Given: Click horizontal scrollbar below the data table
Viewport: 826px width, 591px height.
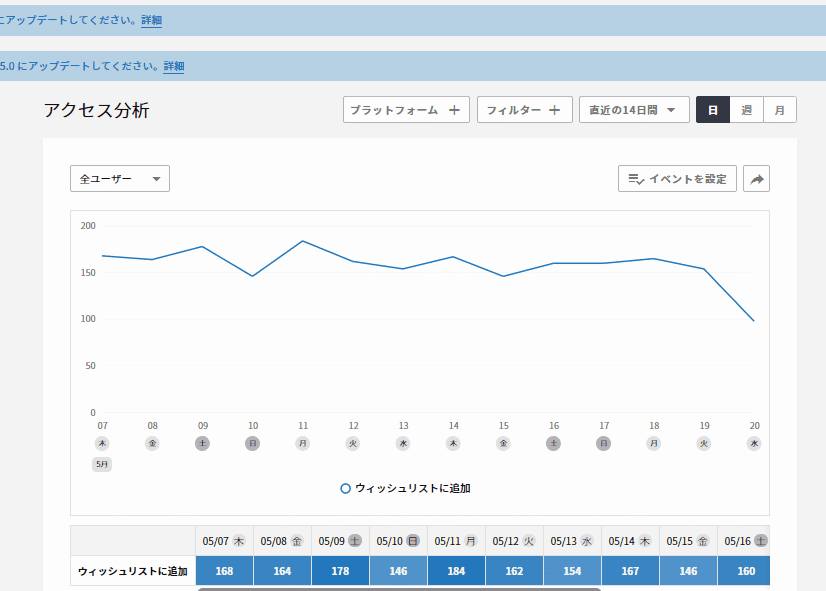Looking at the screenshot, I should (399, 589).
